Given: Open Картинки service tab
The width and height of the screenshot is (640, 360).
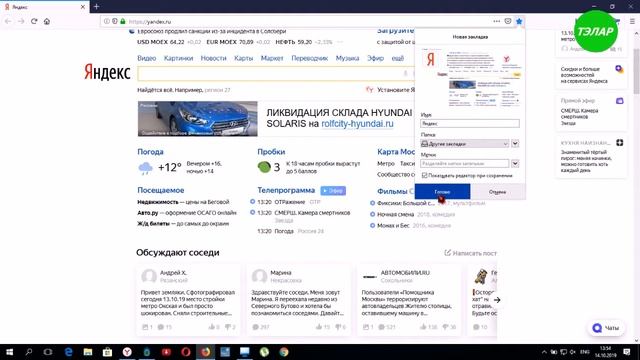Looking at the screenshot, I should pyautogui.click(x=178, y=58).
